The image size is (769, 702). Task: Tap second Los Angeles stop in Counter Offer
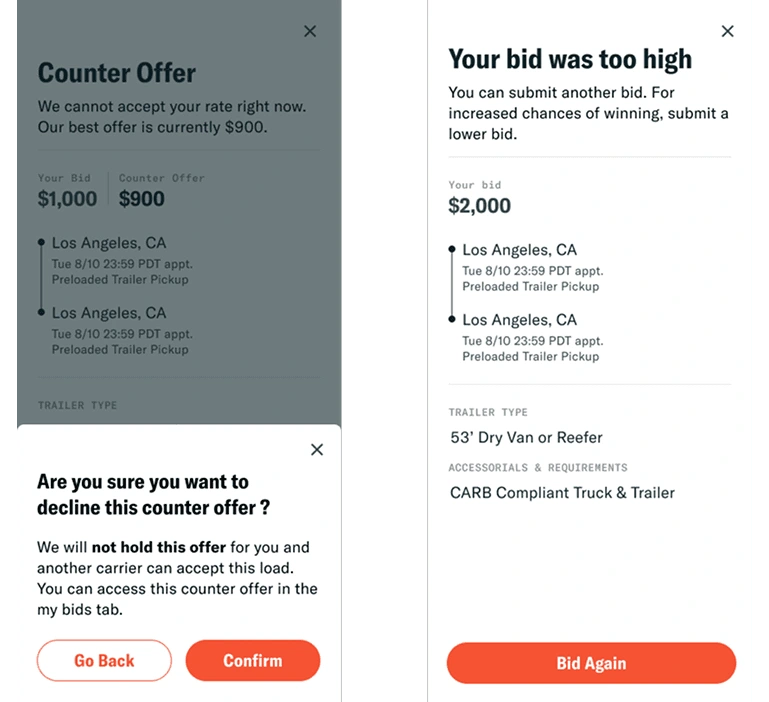109,313
